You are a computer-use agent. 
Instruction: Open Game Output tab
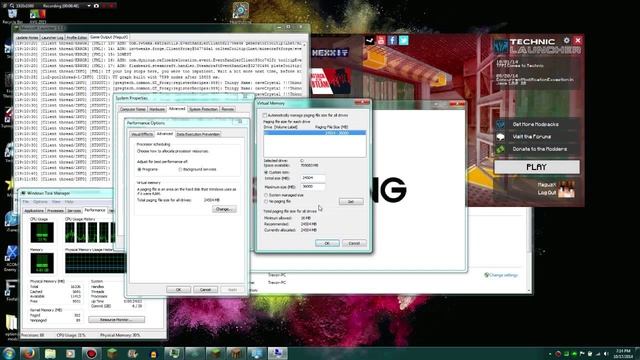pos(109,37)
